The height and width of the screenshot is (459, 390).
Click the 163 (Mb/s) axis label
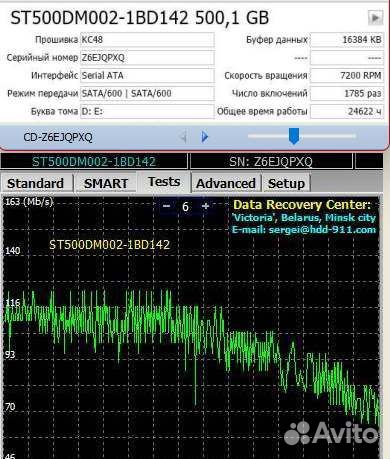29,202
